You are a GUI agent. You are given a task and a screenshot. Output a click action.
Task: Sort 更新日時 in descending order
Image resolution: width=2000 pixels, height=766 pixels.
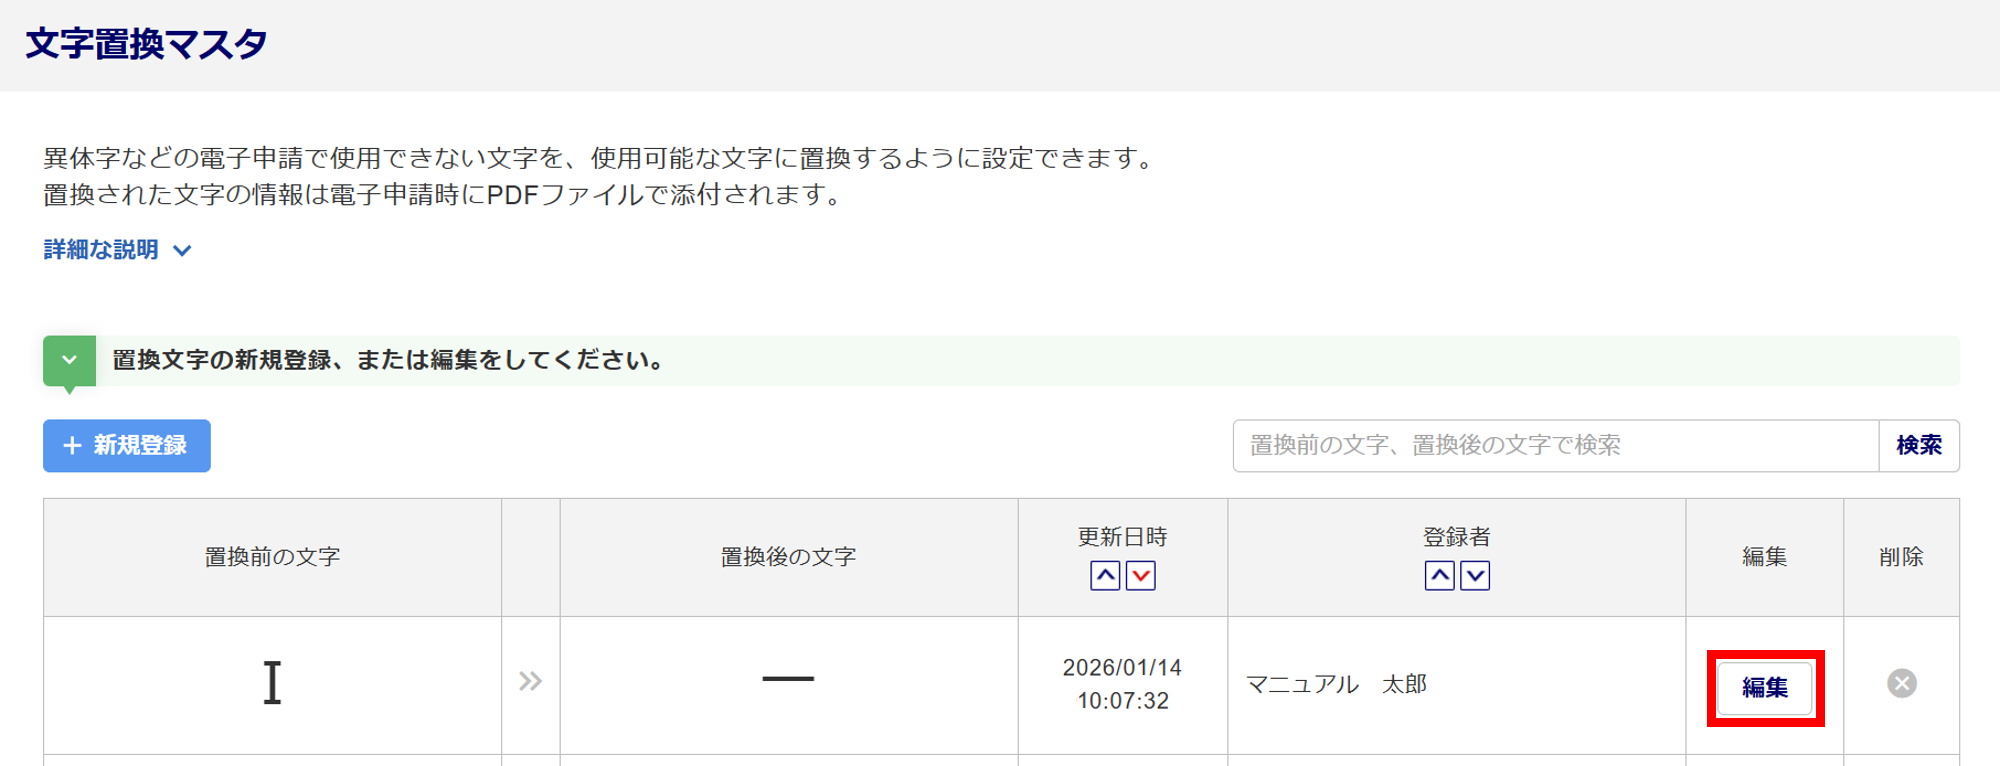(1141, 576)
